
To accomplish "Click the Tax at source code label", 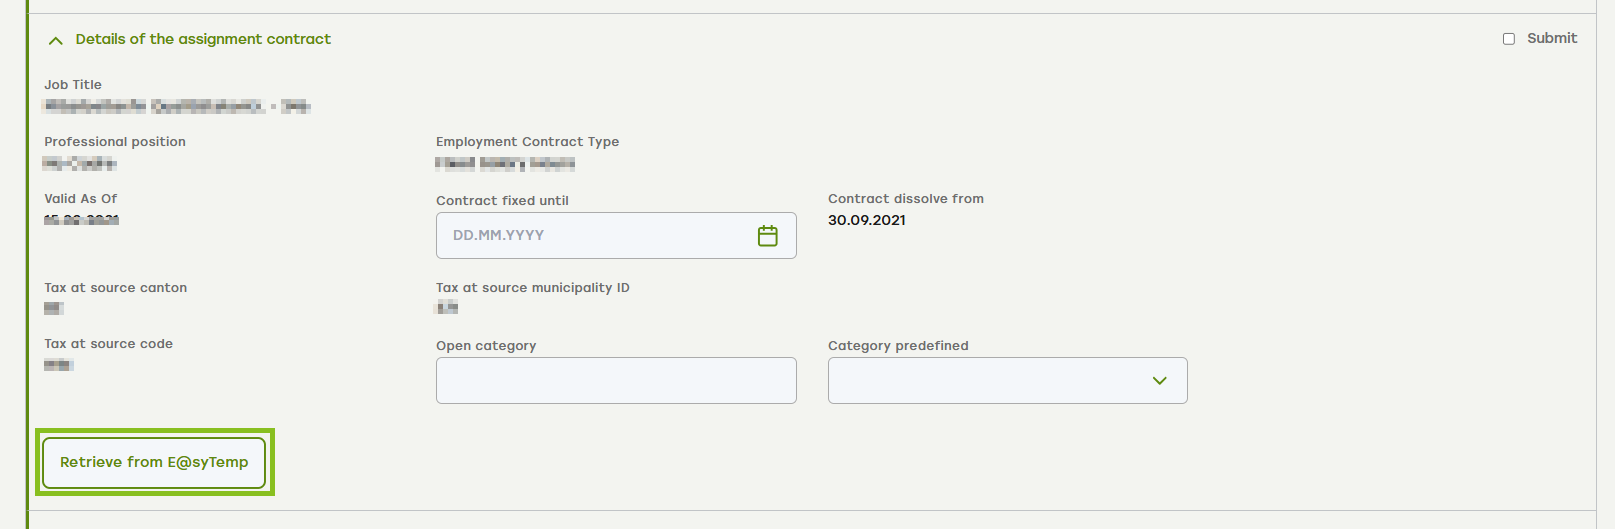I will [x=108, y=344].
